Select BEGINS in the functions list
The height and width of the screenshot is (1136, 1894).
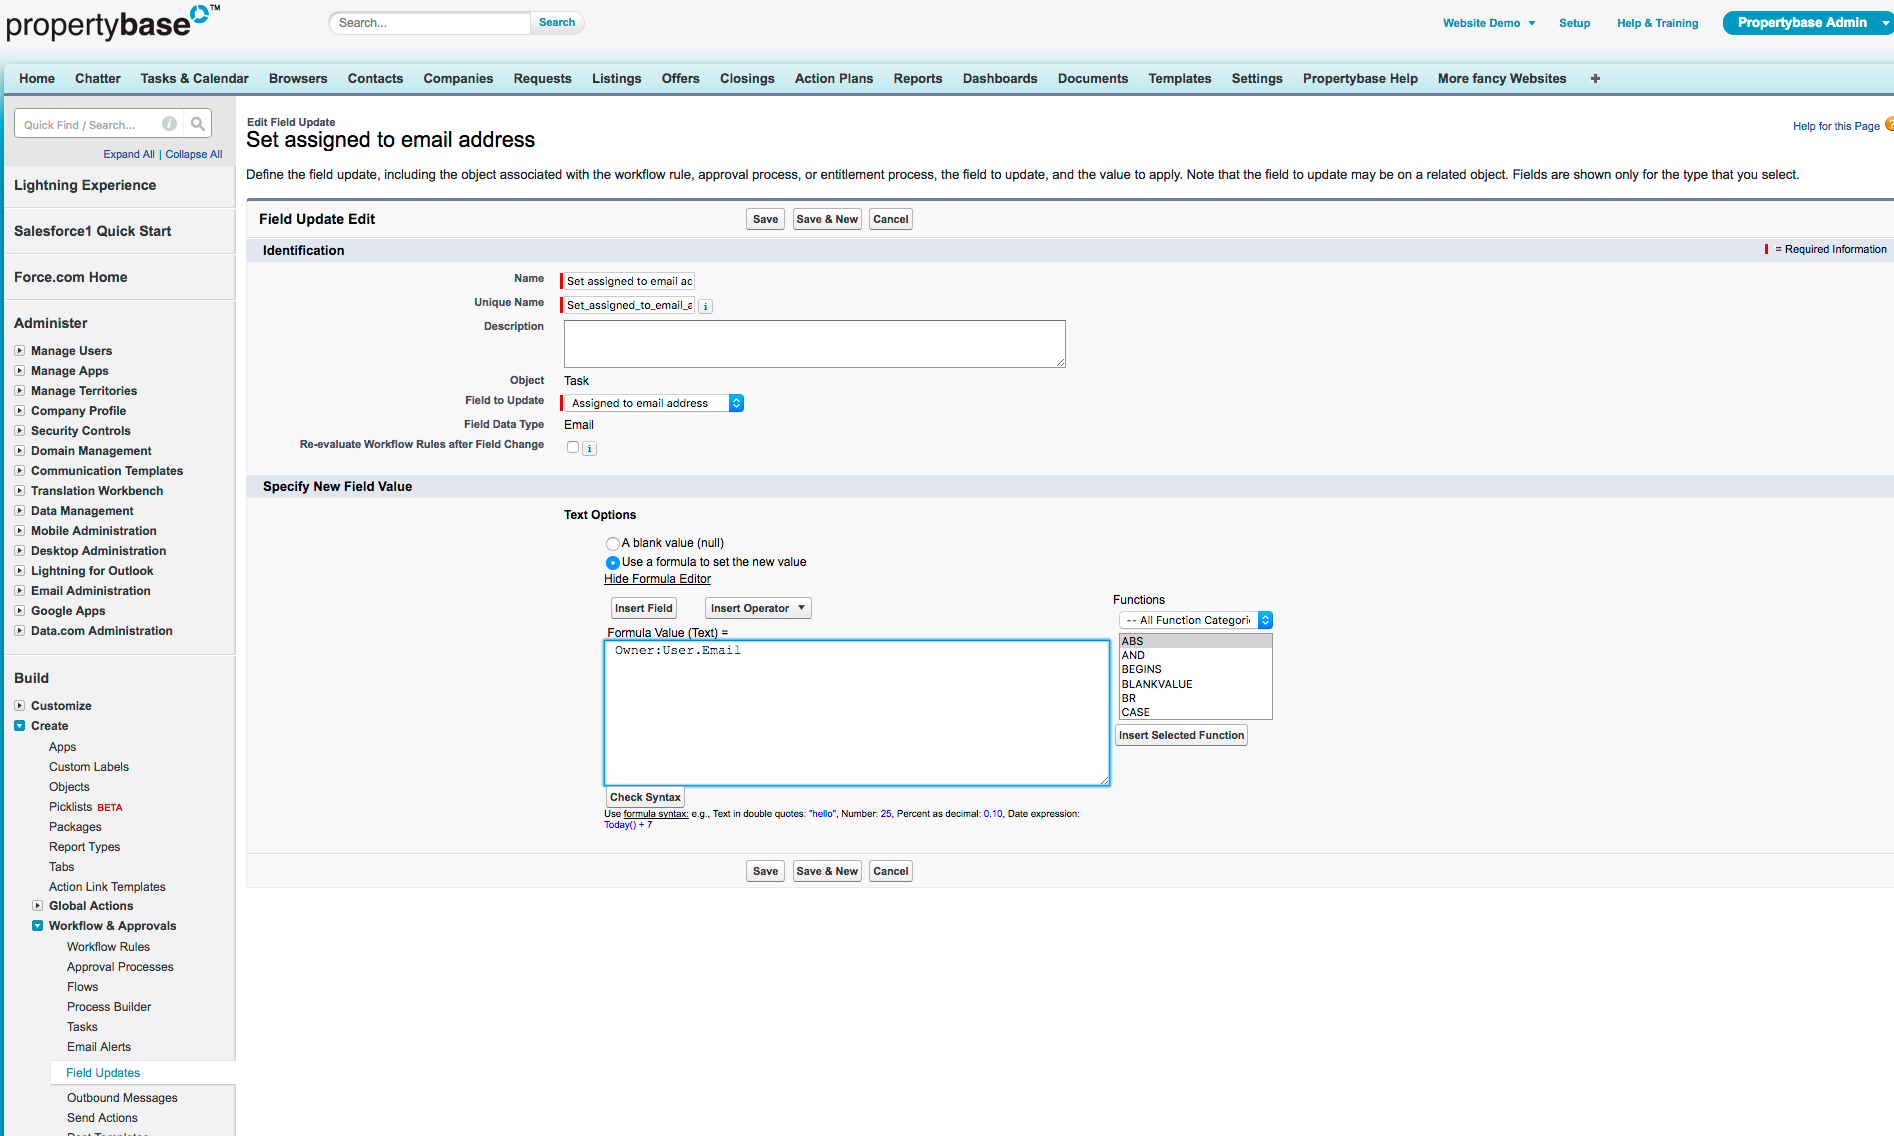[x=1195, y=669]
